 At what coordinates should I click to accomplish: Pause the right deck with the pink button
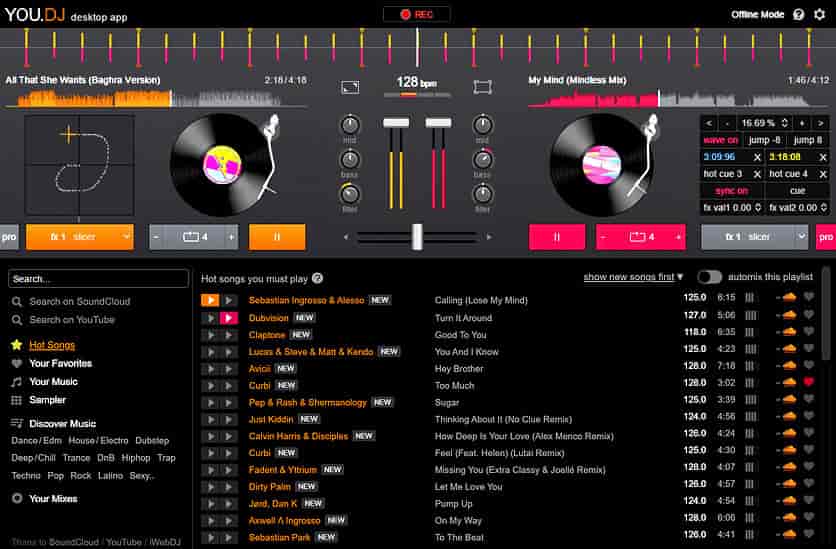click(556, 237)
